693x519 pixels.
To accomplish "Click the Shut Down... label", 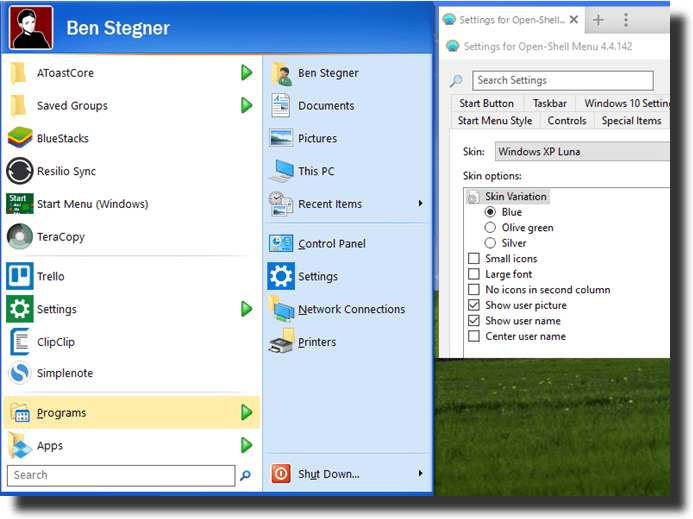I will tap(329, 474).
